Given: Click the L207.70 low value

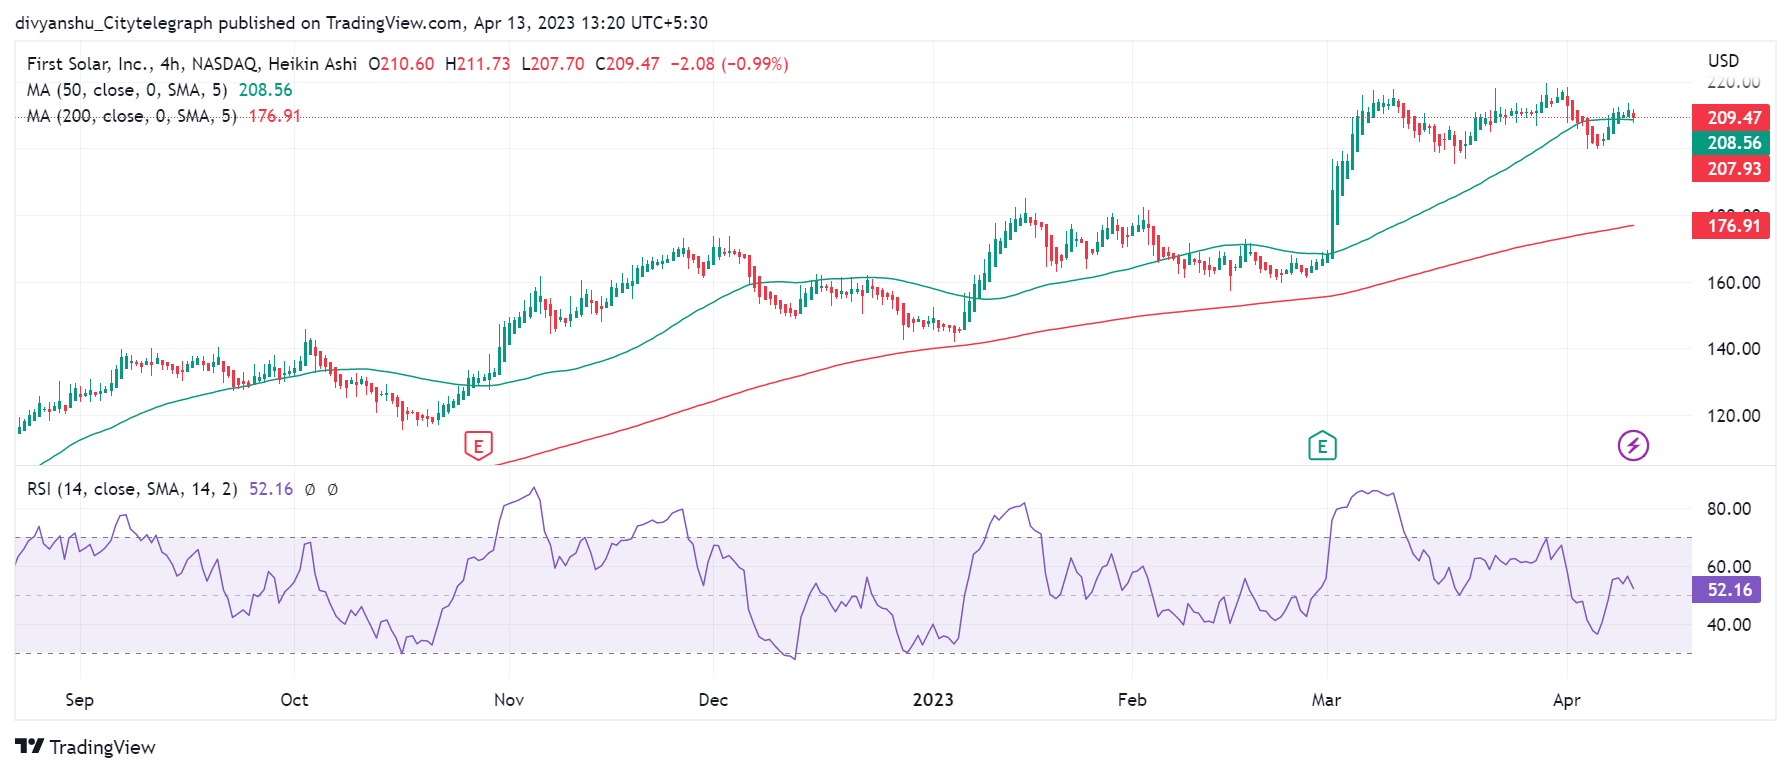Looking at the screenshot, I should point(553,64).
